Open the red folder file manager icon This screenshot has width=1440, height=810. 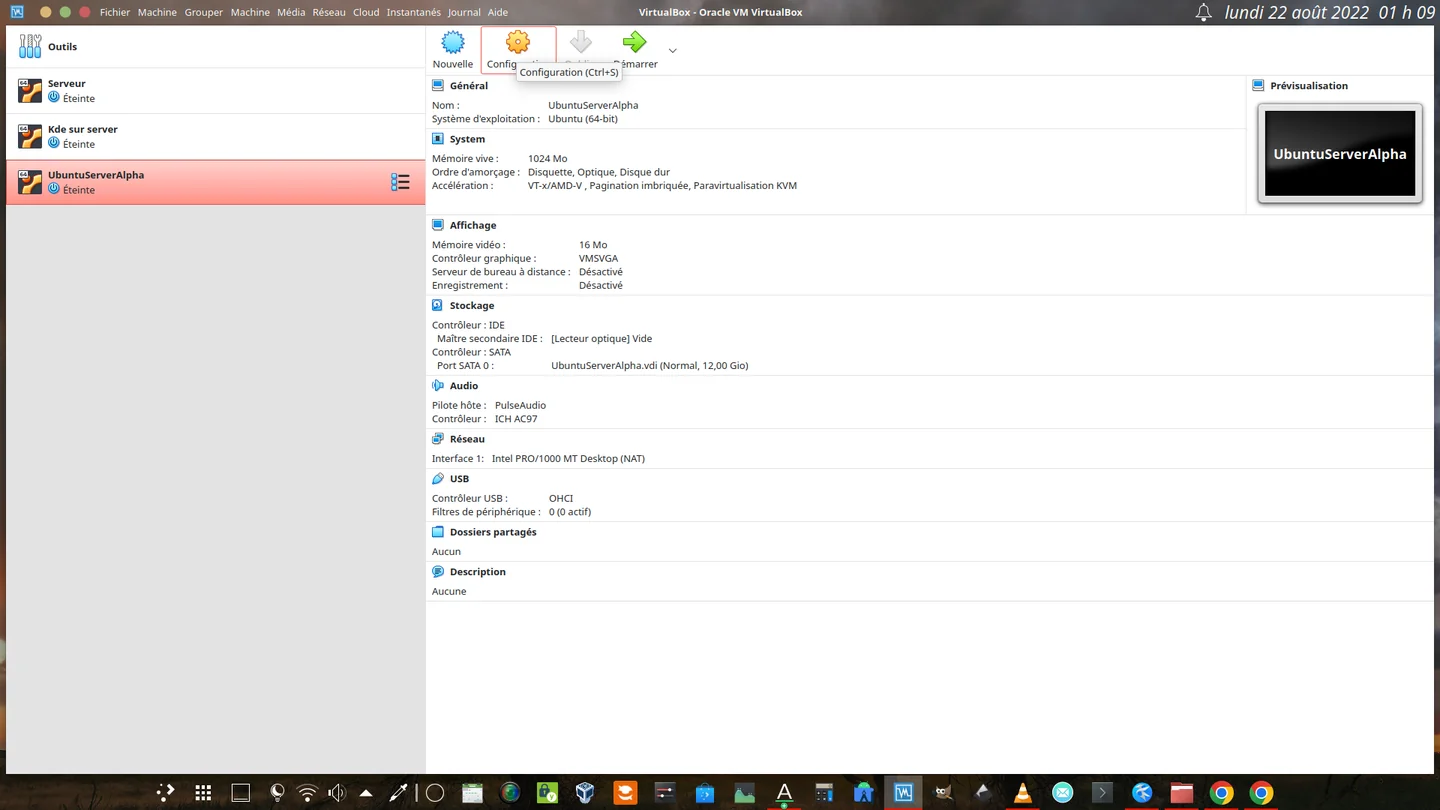click(x=1182, y=793)
